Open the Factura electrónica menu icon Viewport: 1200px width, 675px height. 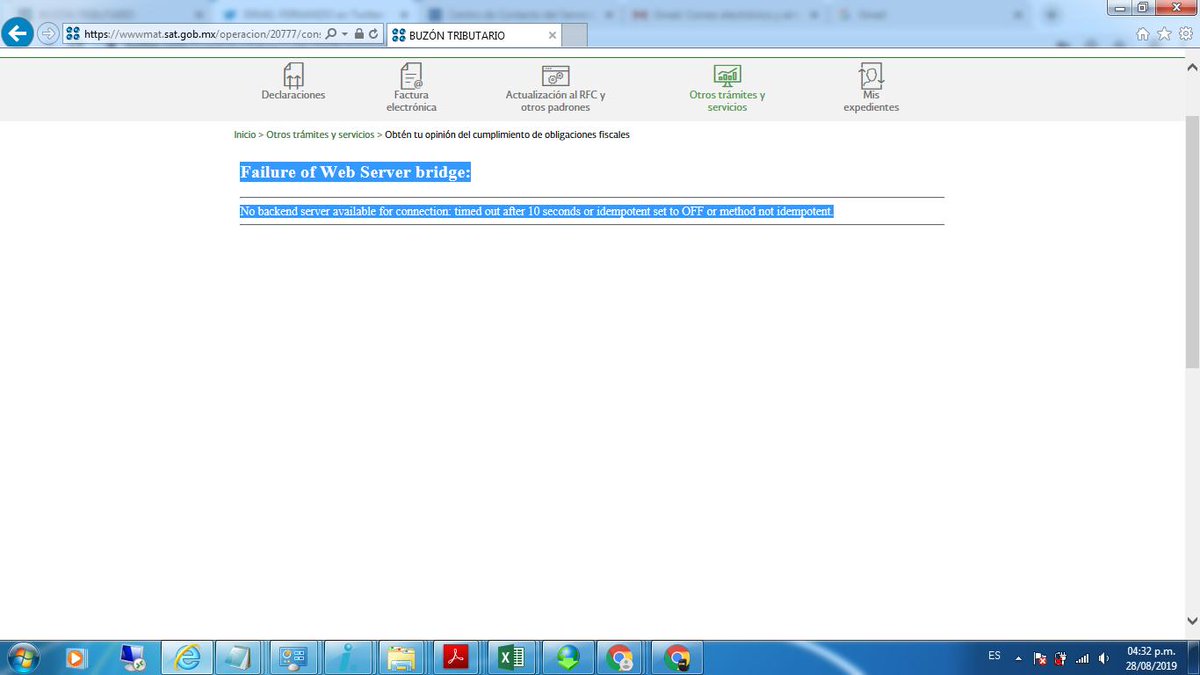(411, 75)
